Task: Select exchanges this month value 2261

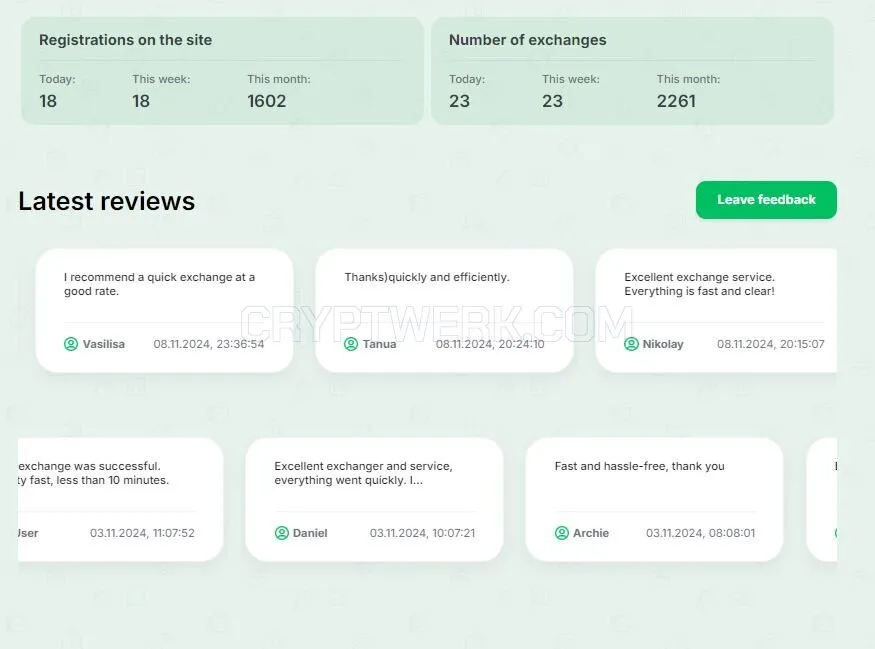Action: tap(676, 101)
